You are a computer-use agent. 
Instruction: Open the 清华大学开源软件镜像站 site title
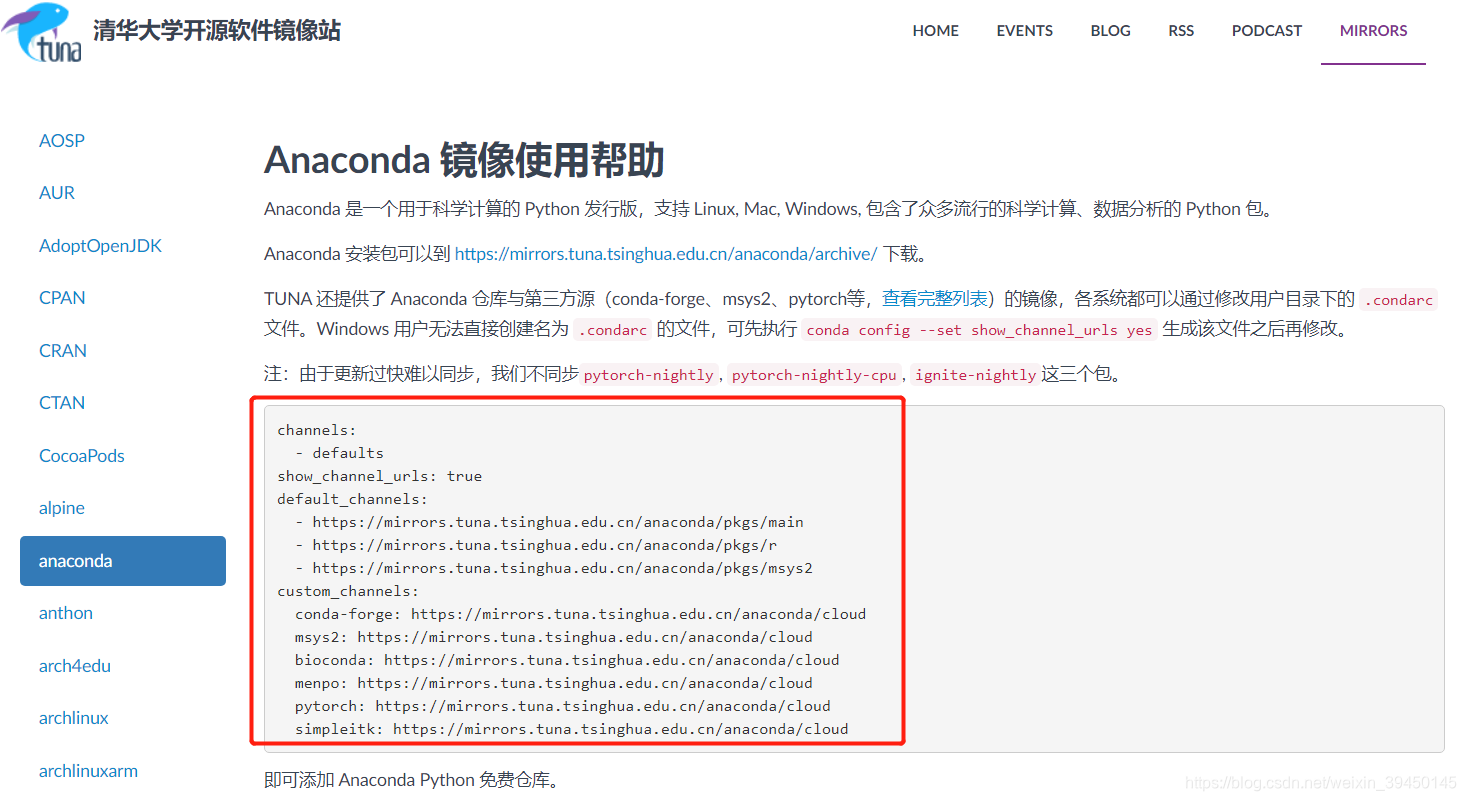click(217, 30)
